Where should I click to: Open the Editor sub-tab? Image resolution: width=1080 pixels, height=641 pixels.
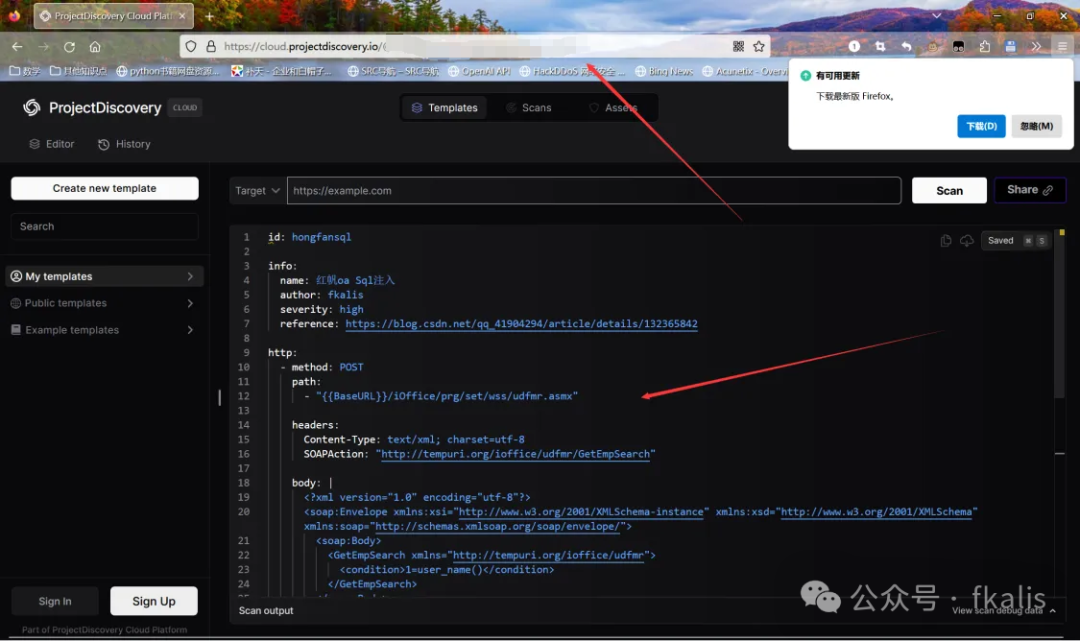[52, 144]
